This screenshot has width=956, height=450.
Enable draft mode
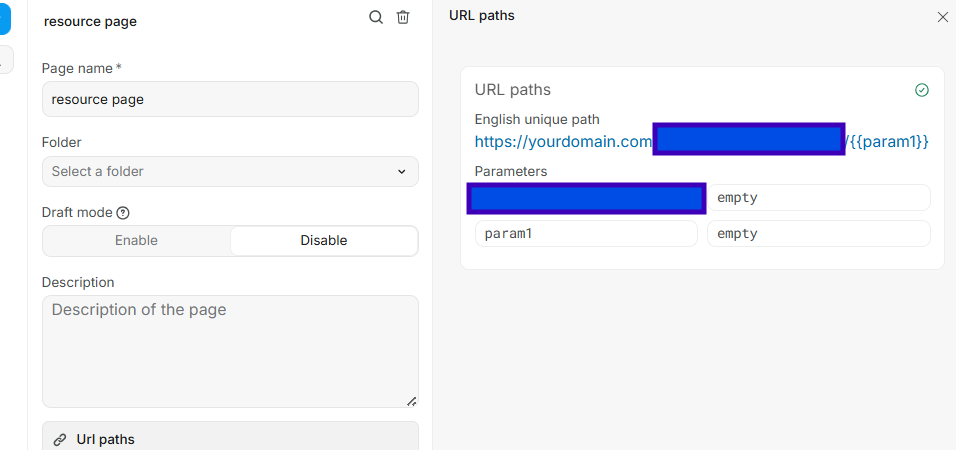click(136, 241)
